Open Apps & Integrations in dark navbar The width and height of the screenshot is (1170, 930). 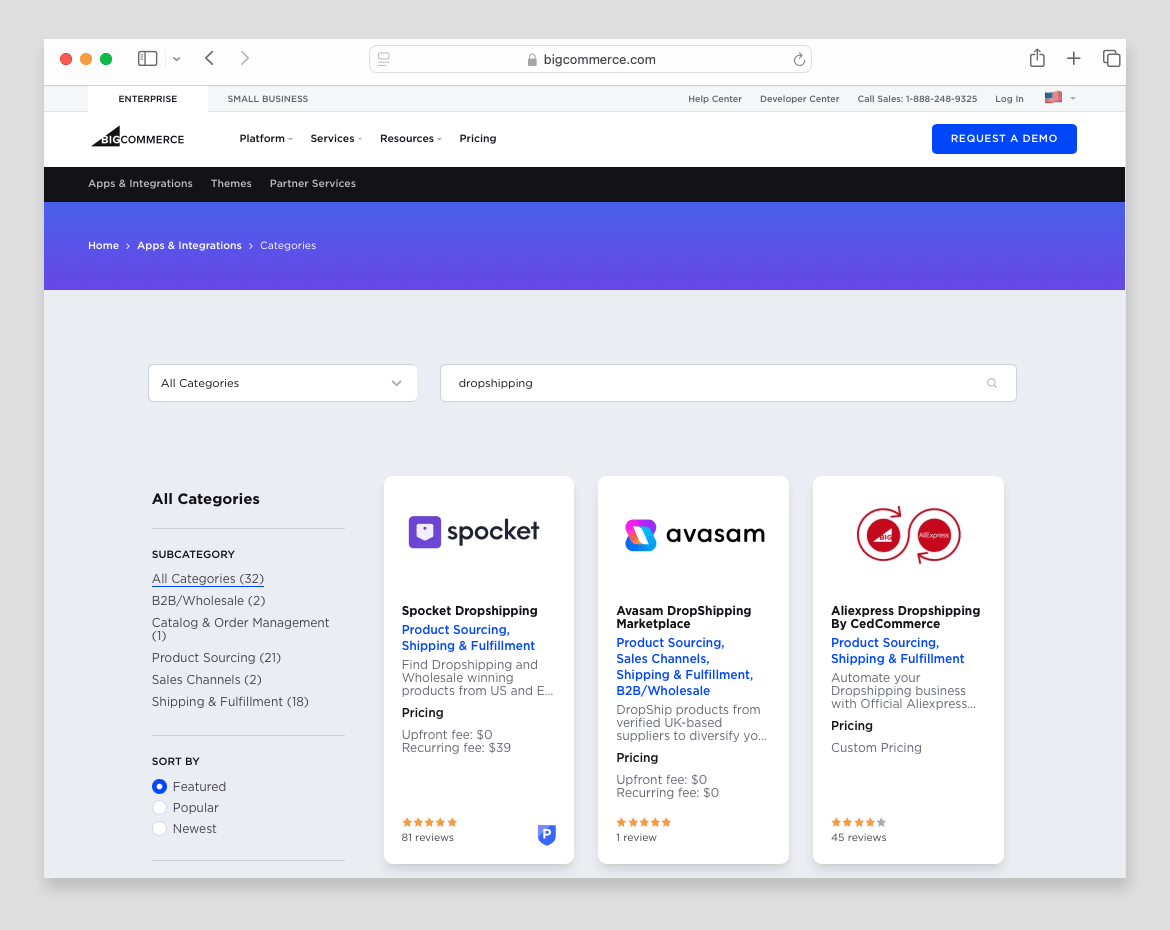click(x=140, y=184)
